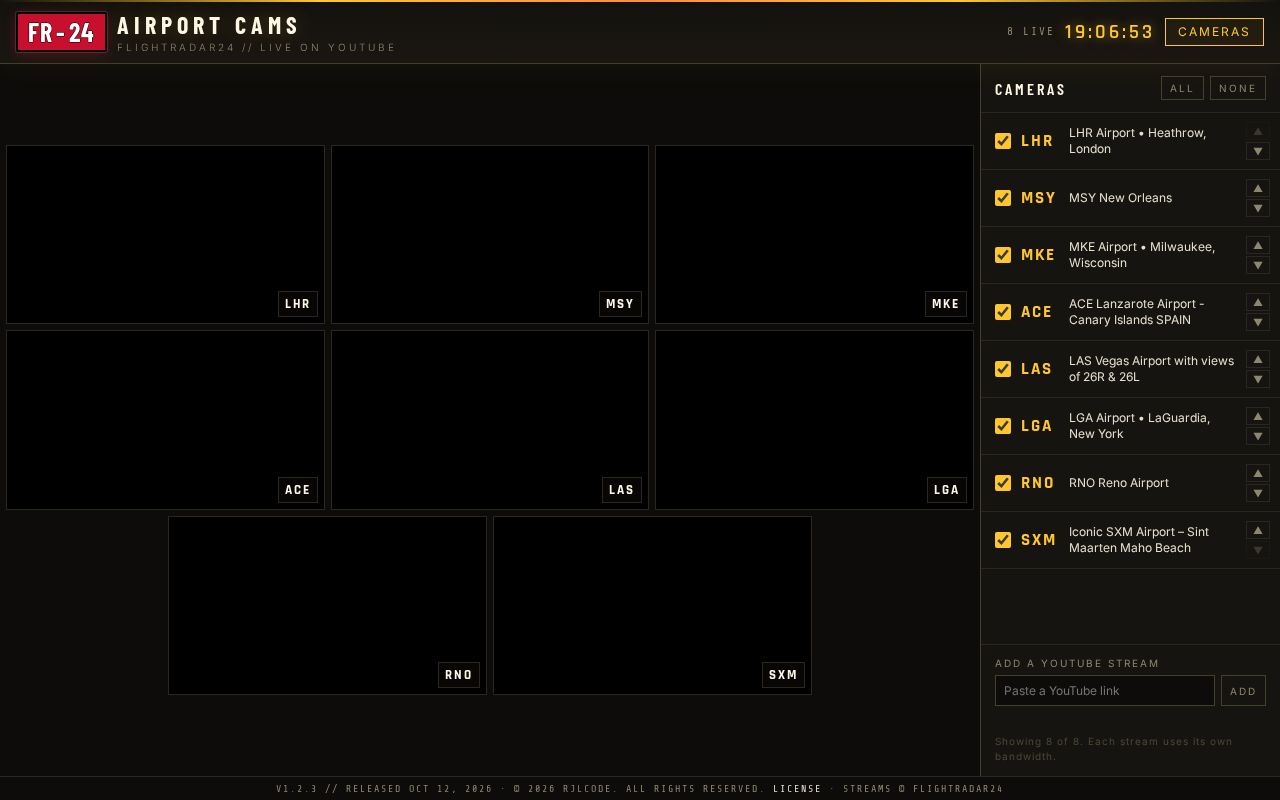Viewport: 1280px width, 800px height.
Task: Focus the Paste a YouTube link field
Action: (x=1105, y=691)
